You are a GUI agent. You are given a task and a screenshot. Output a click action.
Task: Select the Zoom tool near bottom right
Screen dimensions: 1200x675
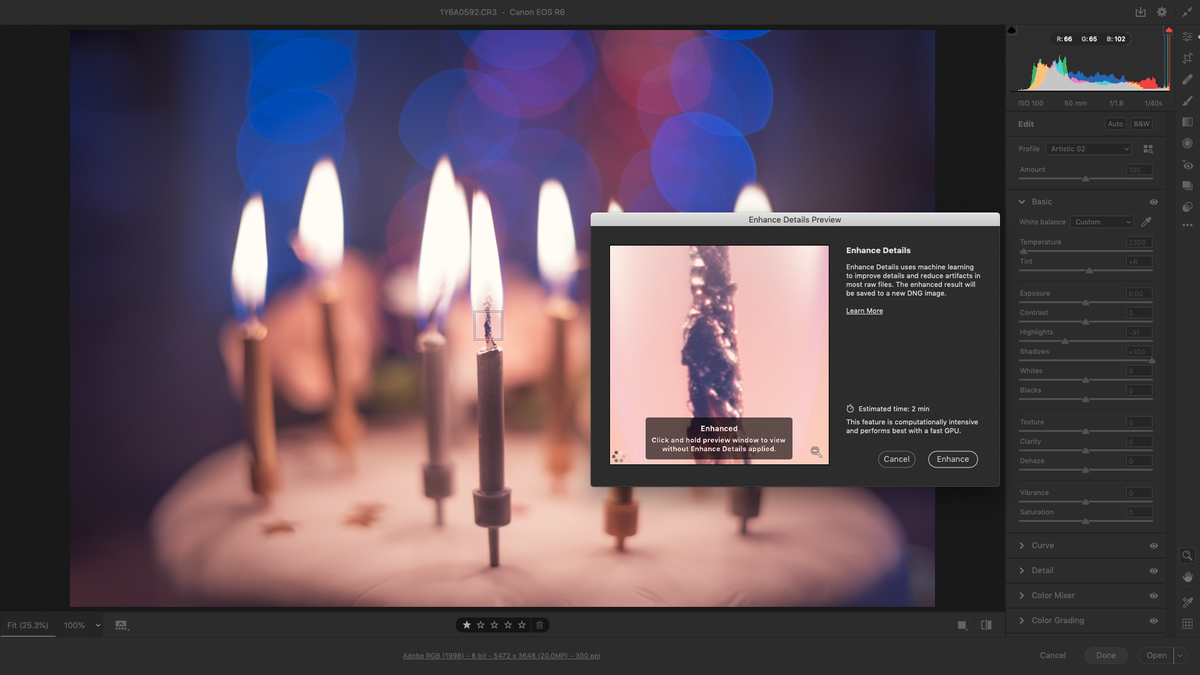pos(1187,555)
